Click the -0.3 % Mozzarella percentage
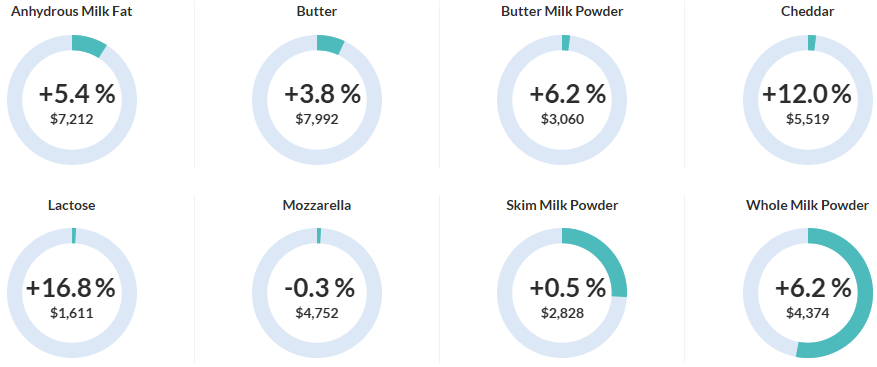The width and height of the screenshot is (877, 367). (x=319, y=288)
